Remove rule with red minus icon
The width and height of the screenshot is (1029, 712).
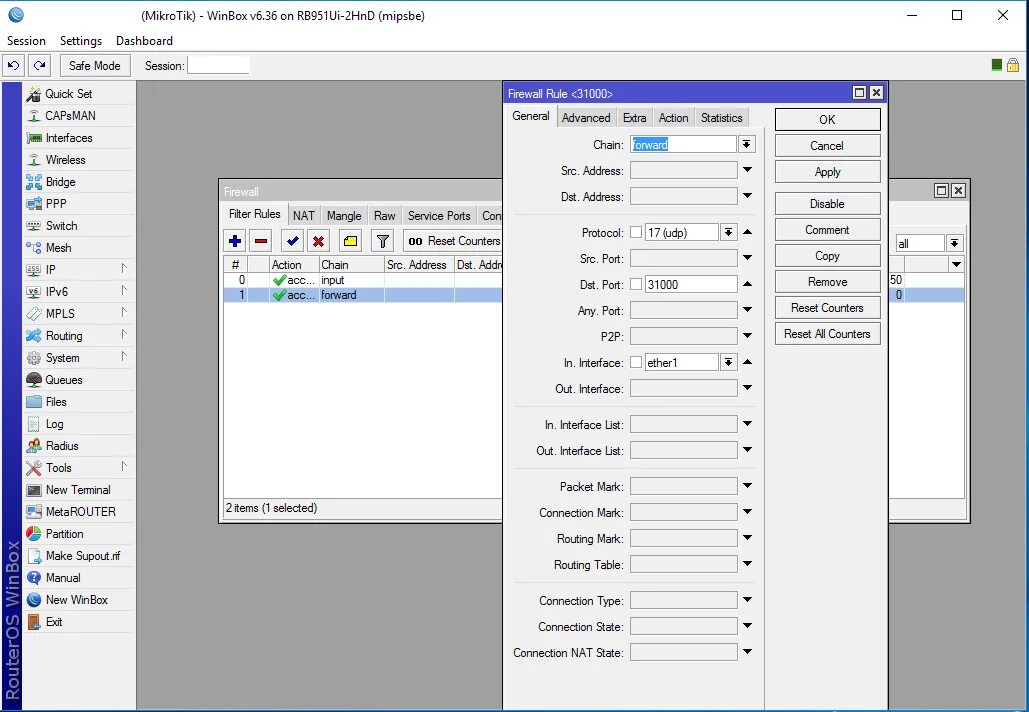point(261,241)
